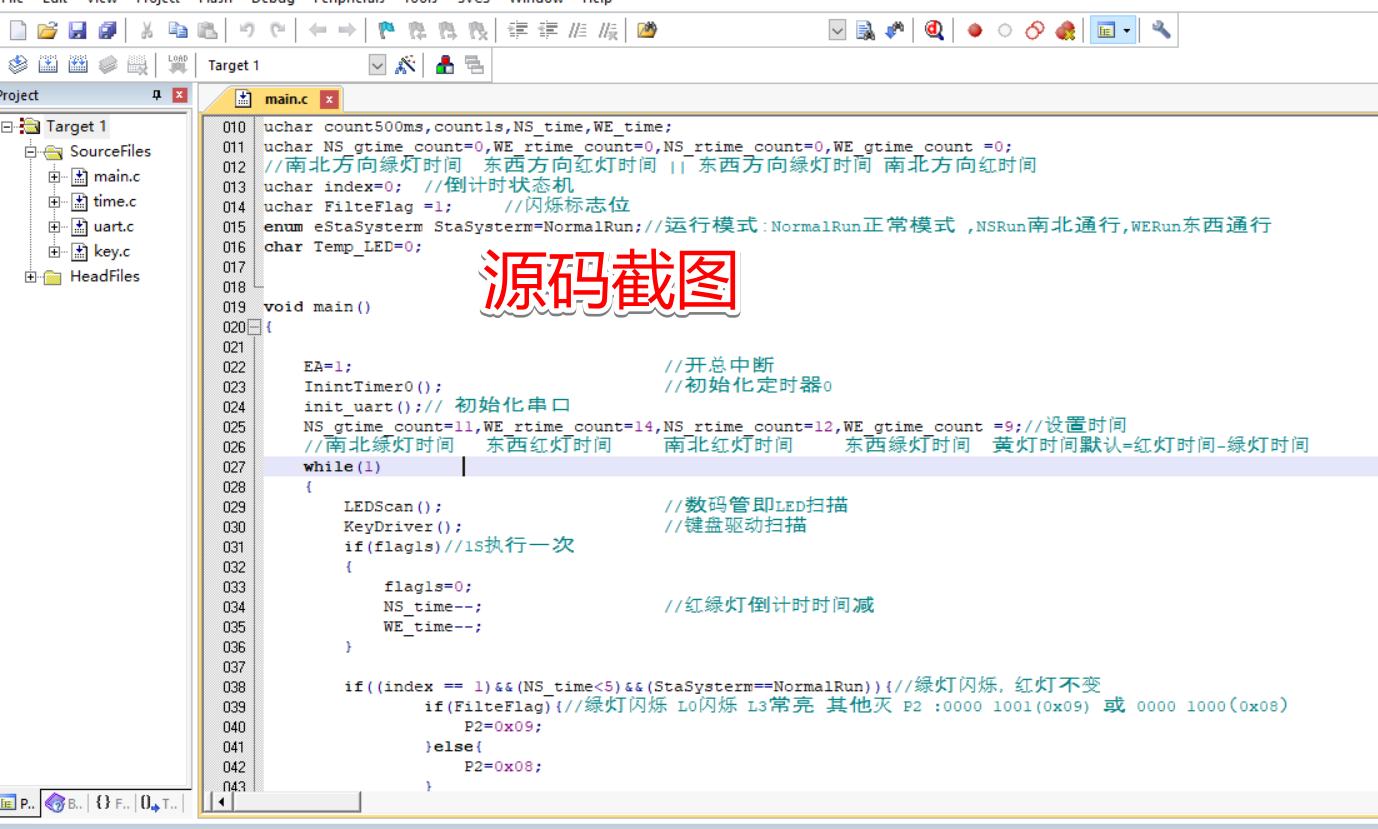Close the main.c editor tab
This screenshot has height=829, width=1378.
329,99
